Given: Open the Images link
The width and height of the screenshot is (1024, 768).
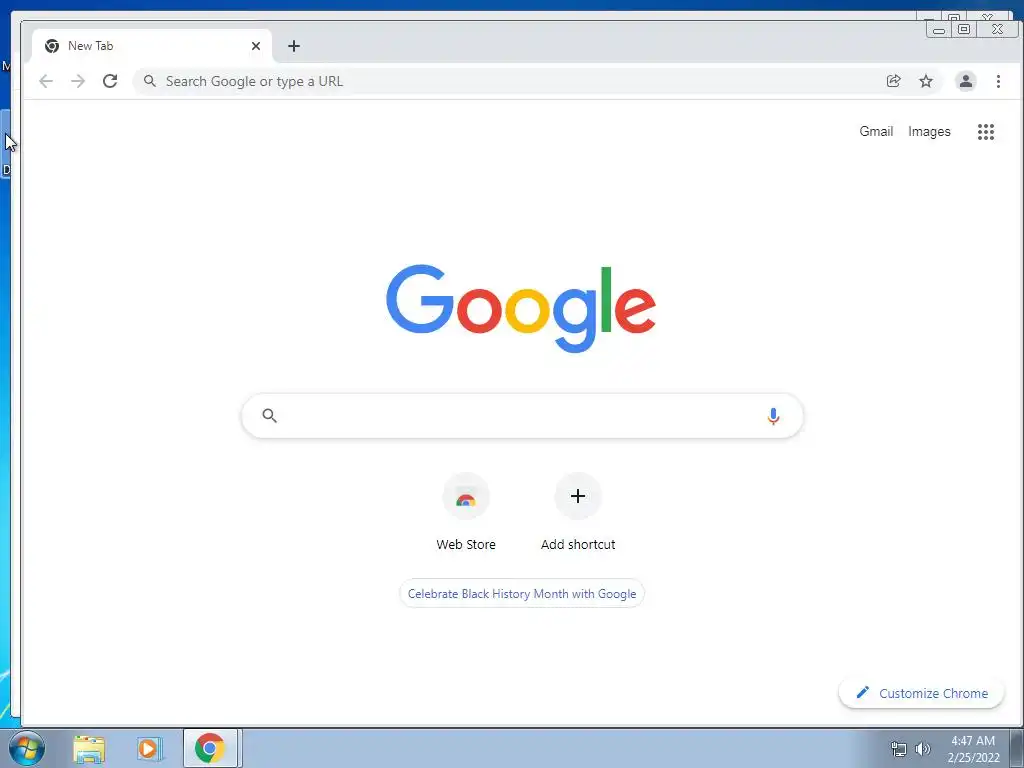Looking at the screenshot, I should point(929,131).
